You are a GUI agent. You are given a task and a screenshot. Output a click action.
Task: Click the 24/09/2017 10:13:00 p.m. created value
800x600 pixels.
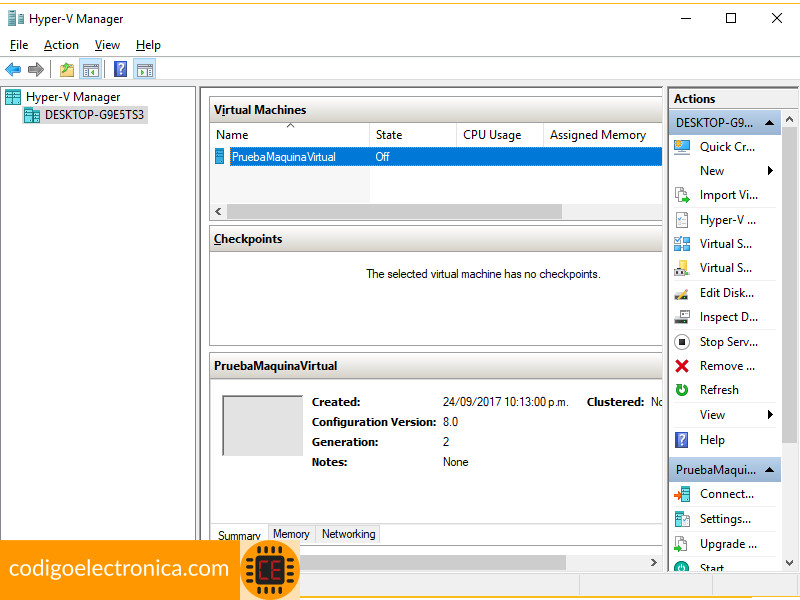coord(505,402)
